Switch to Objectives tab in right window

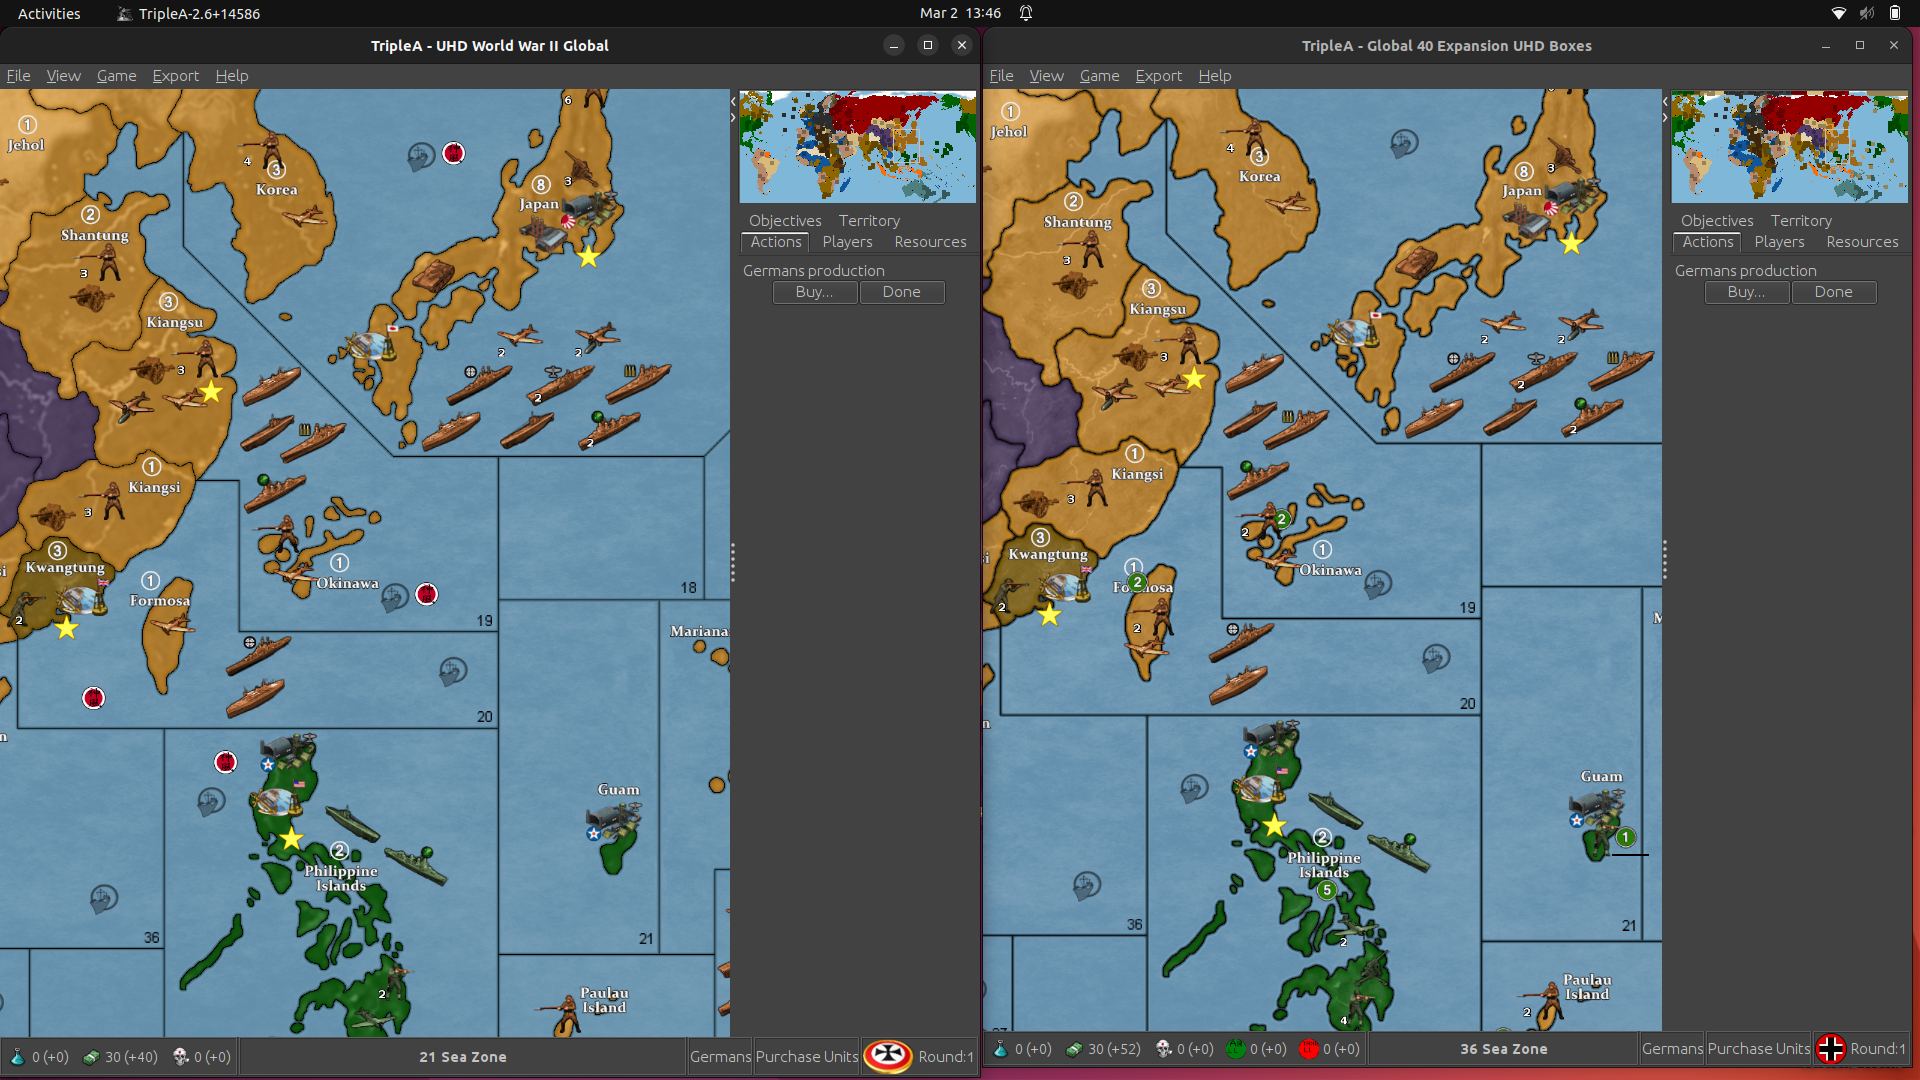point(1717,221)
